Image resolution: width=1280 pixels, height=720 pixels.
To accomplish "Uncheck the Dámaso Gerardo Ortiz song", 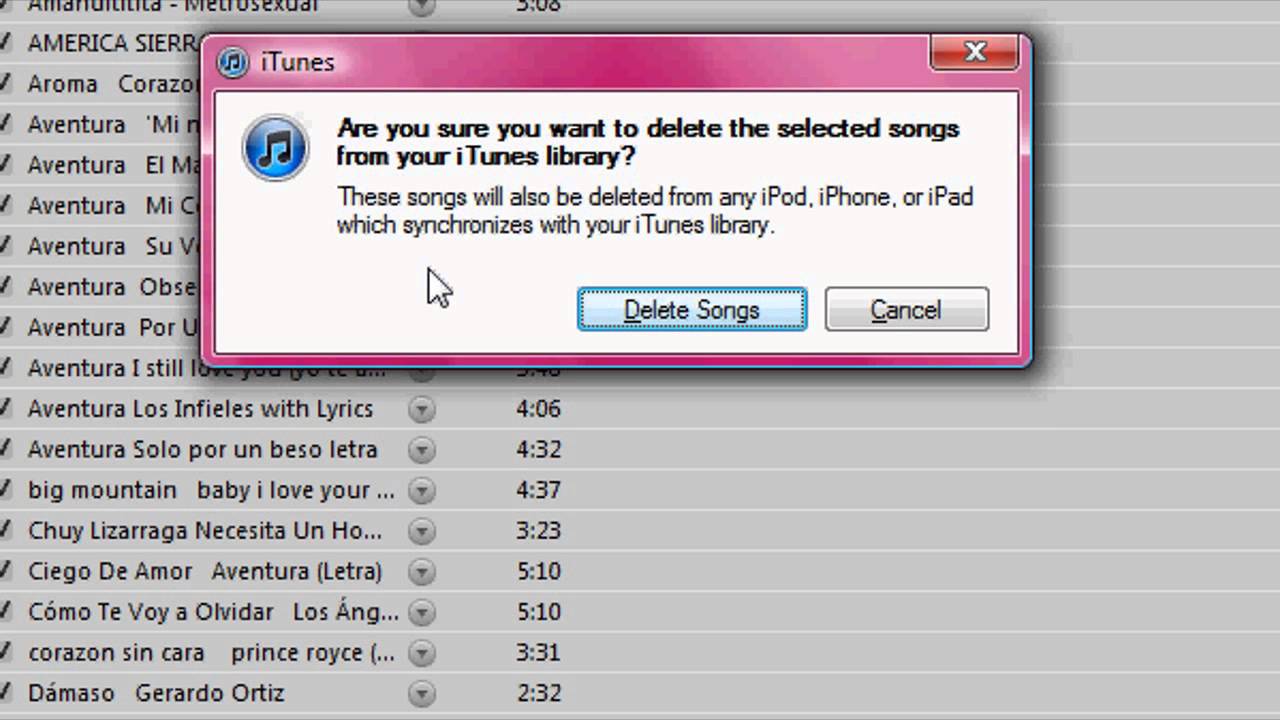I will click(5, 692).
